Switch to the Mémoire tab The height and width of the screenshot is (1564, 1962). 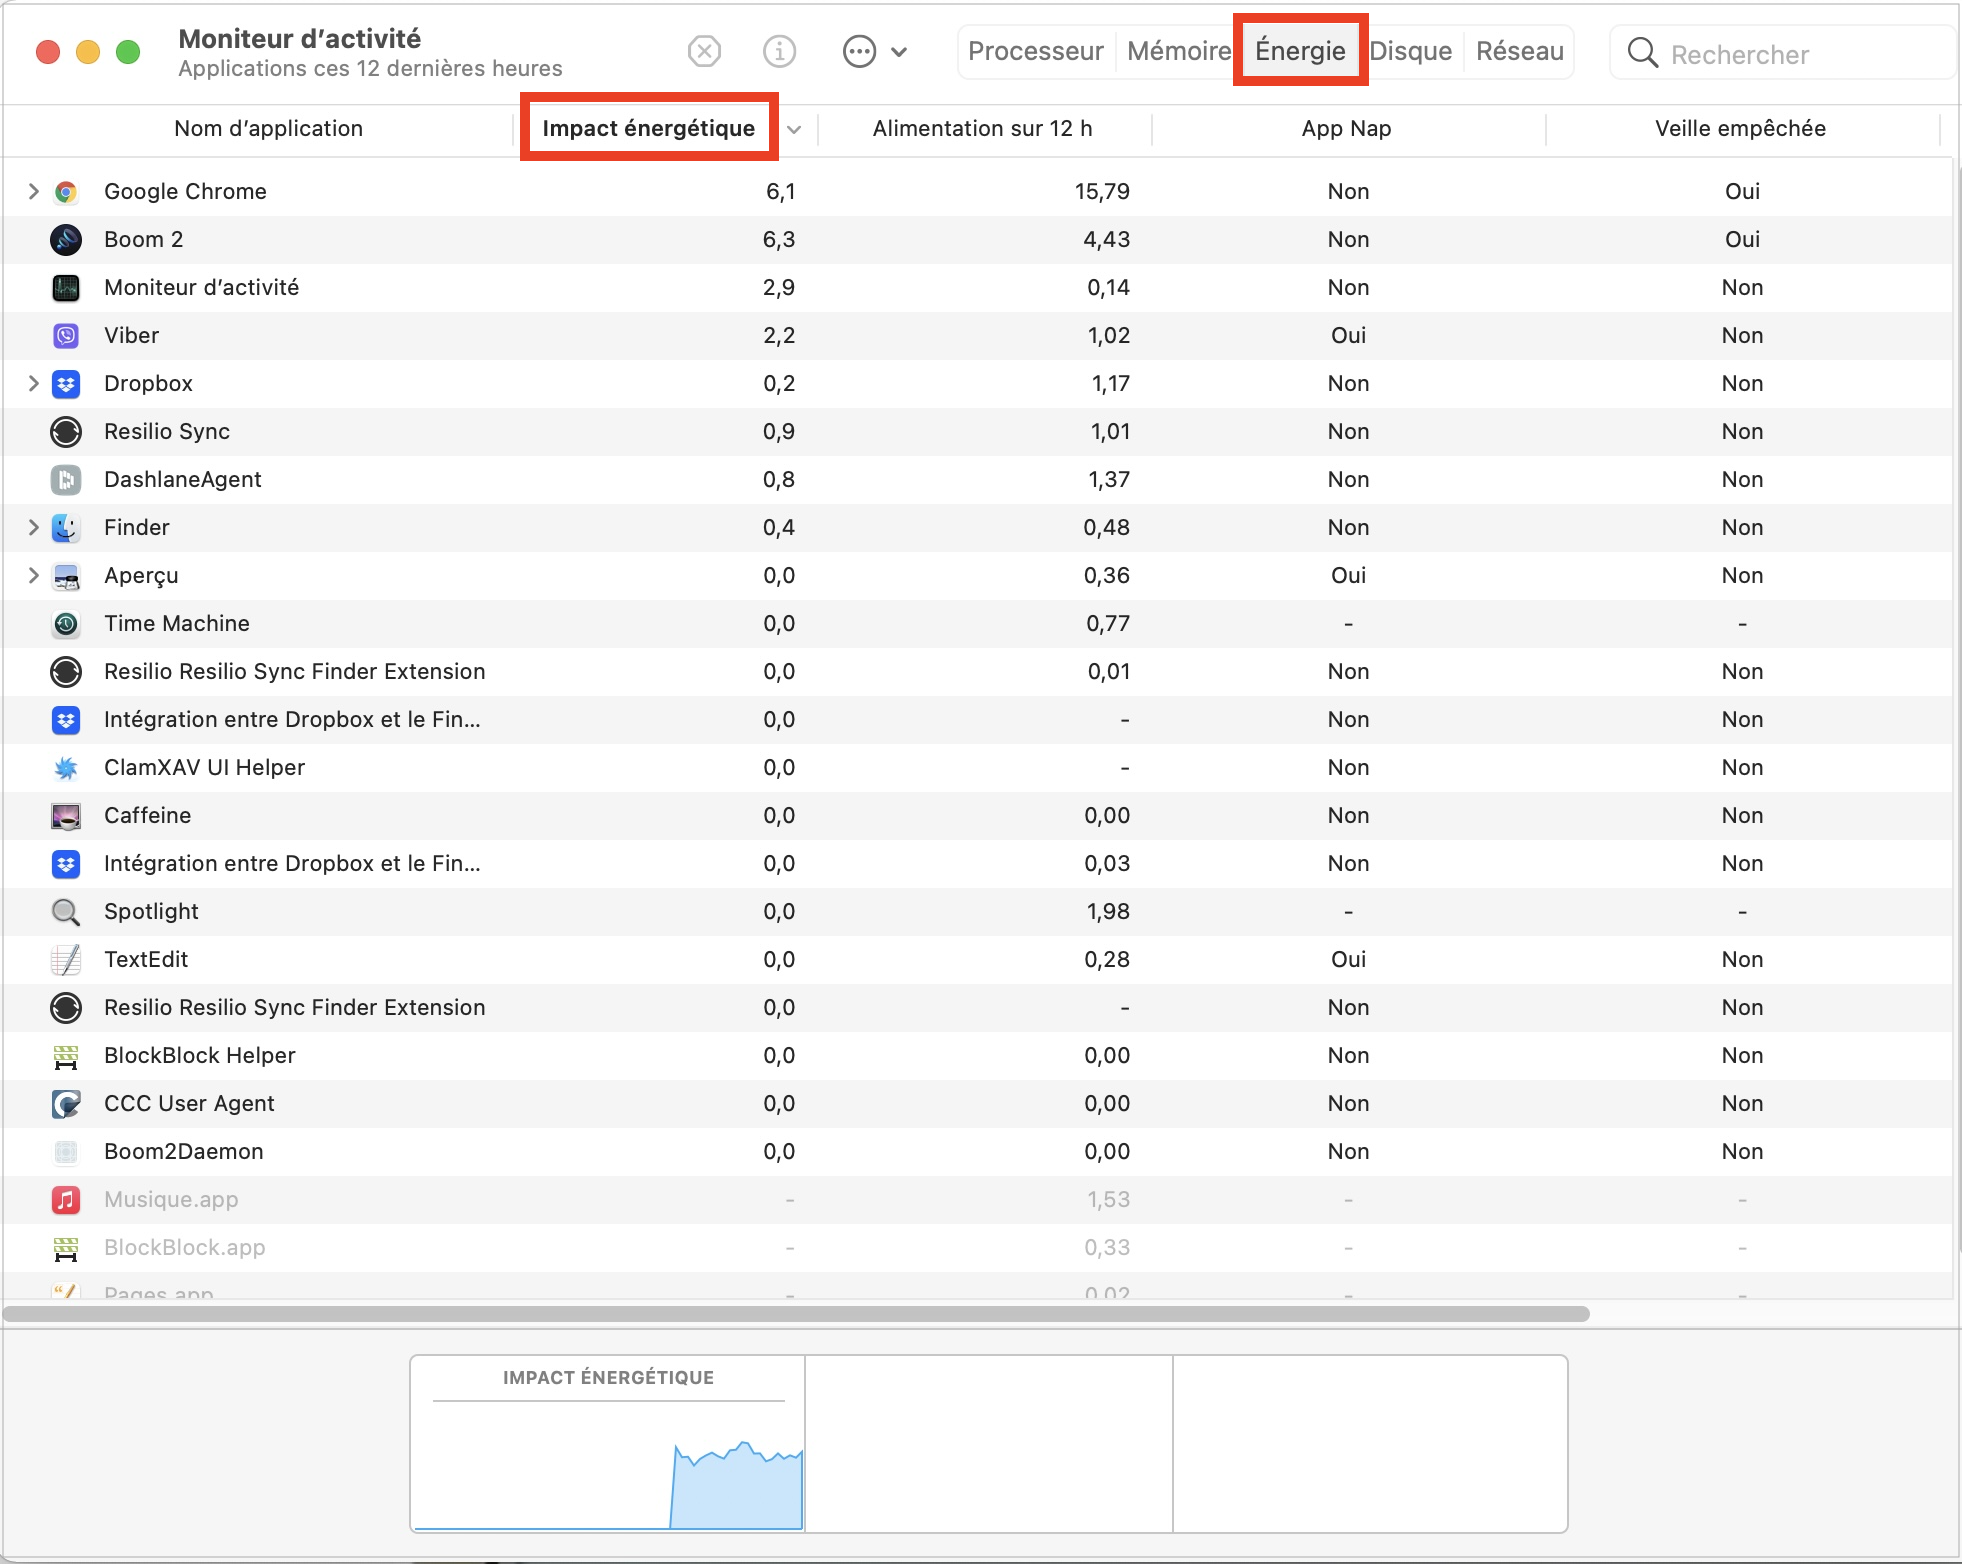pos(1178,51)
